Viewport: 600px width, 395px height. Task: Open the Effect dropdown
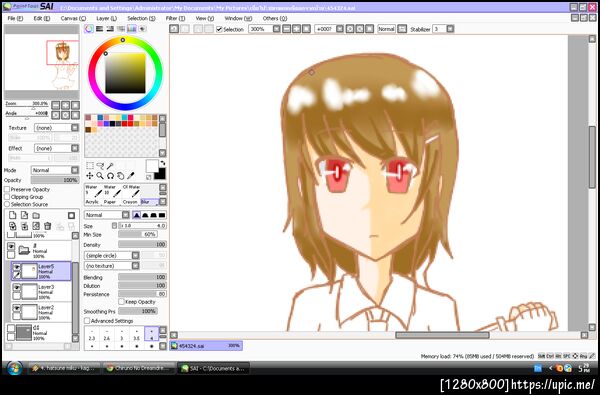pyautogui.click(x=56, y=148)
